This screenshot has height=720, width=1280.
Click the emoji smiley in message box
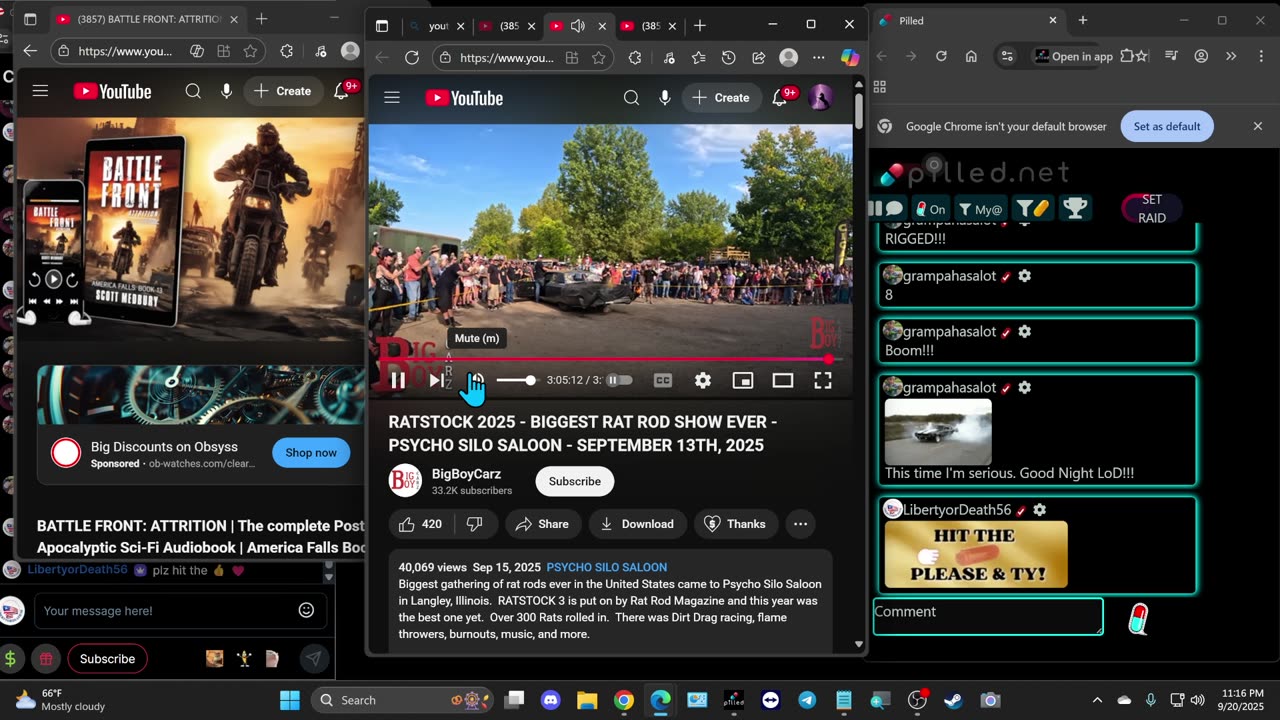pos(307,610)
